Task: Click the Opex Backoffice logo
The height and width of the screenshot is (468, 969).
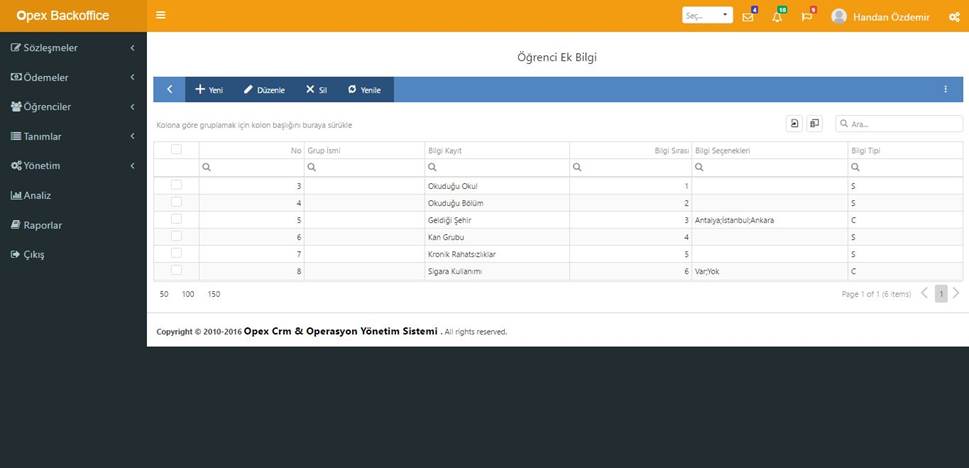Action: (62, 15)
